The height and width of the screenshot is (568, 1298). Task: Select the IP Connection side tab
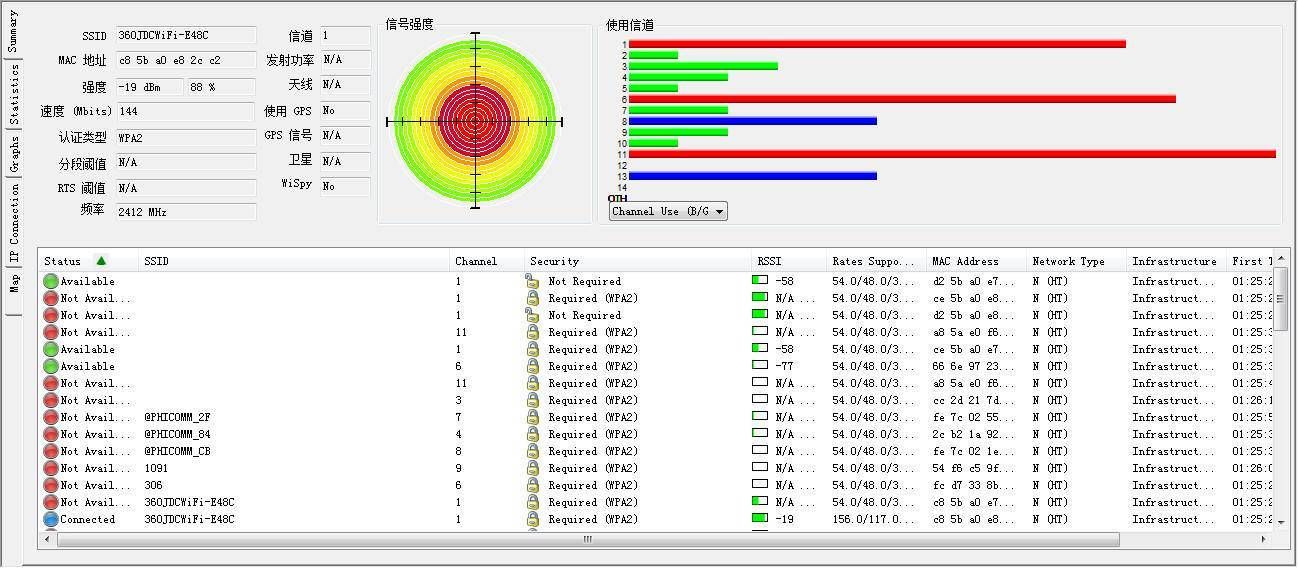(14, 227)
